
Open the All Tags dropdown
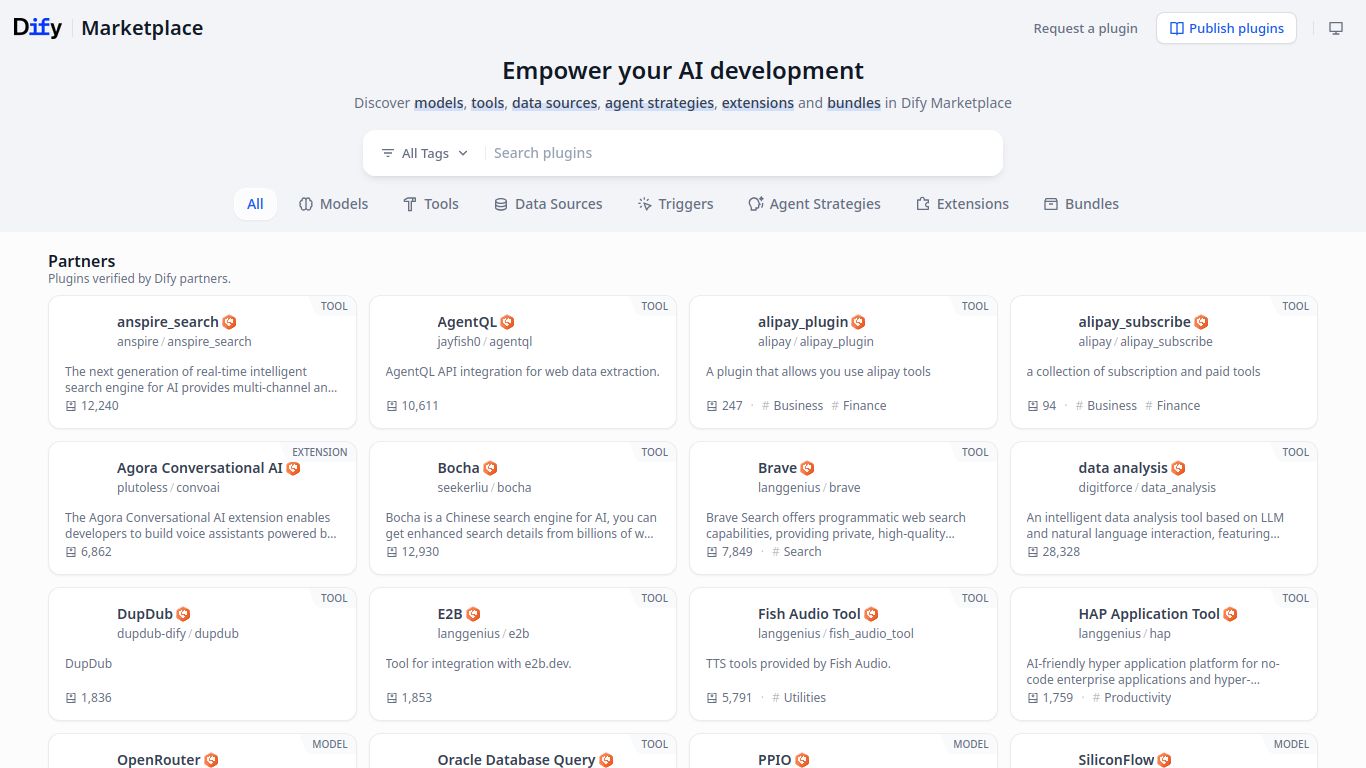pyautogui.click(x=424, y=152)
